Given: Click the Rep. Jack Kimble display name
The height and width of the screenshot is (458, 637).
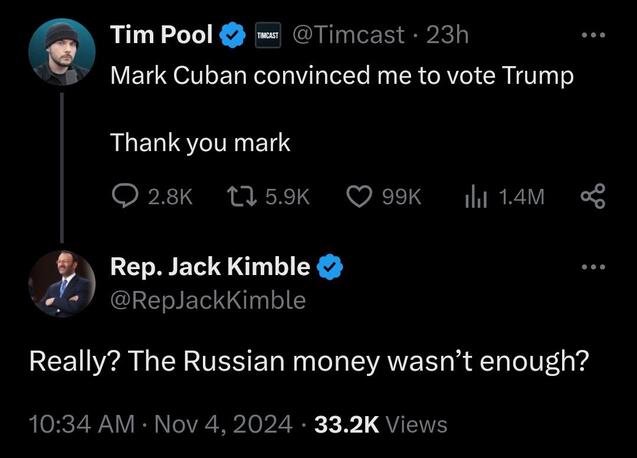Looking at the screenshot, I should 209,267.
